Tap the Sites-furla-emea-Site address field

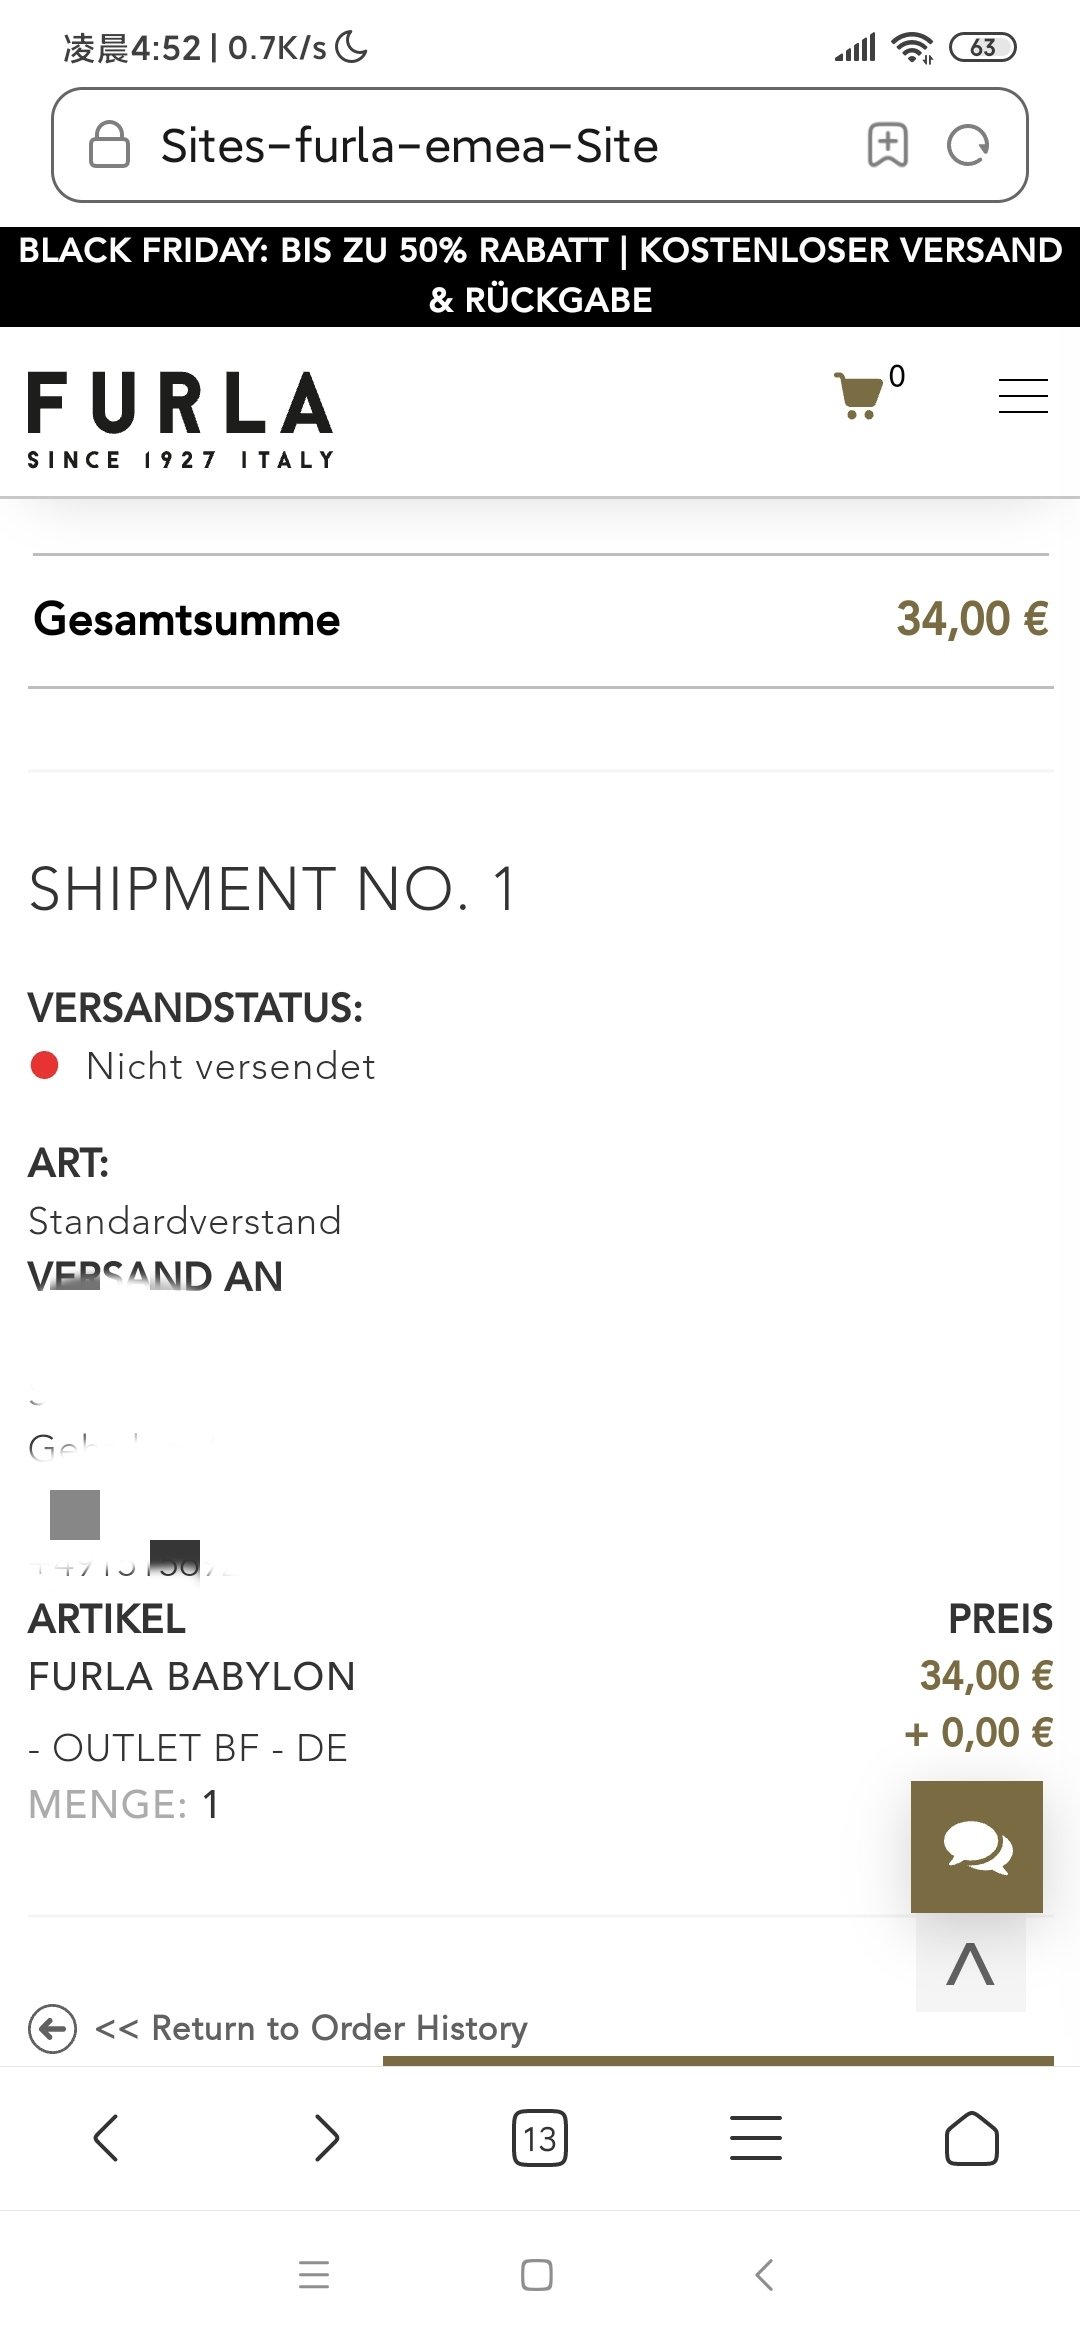coord(540,145)
